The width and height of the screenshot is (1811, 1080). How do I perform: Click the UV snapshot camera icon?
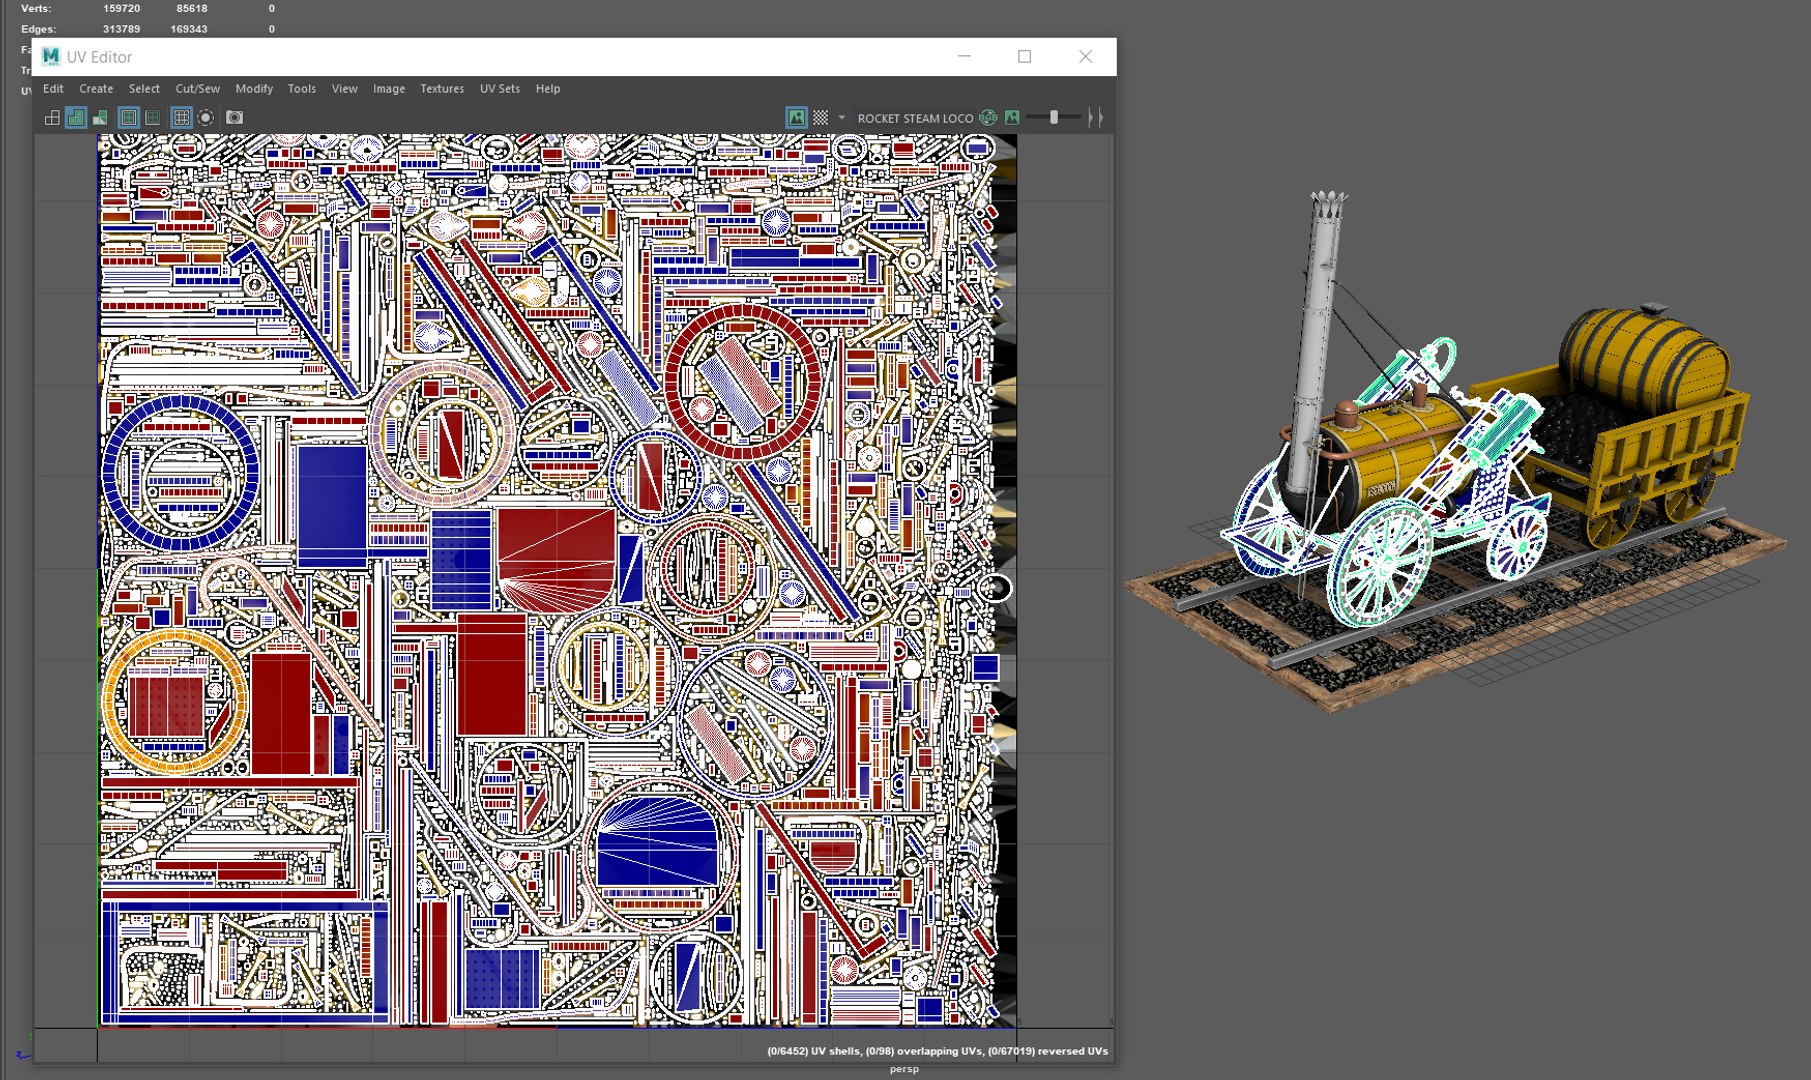(234, 118)
